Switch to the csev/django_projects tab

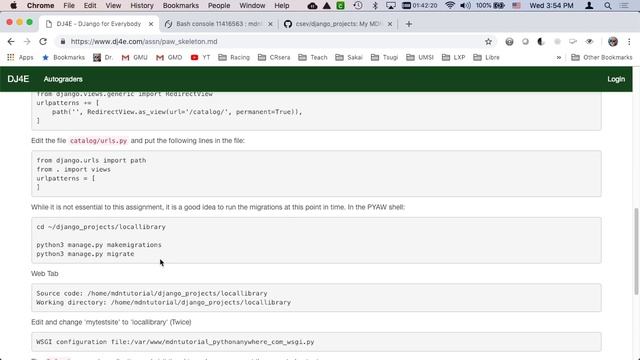tap(338, 24)
